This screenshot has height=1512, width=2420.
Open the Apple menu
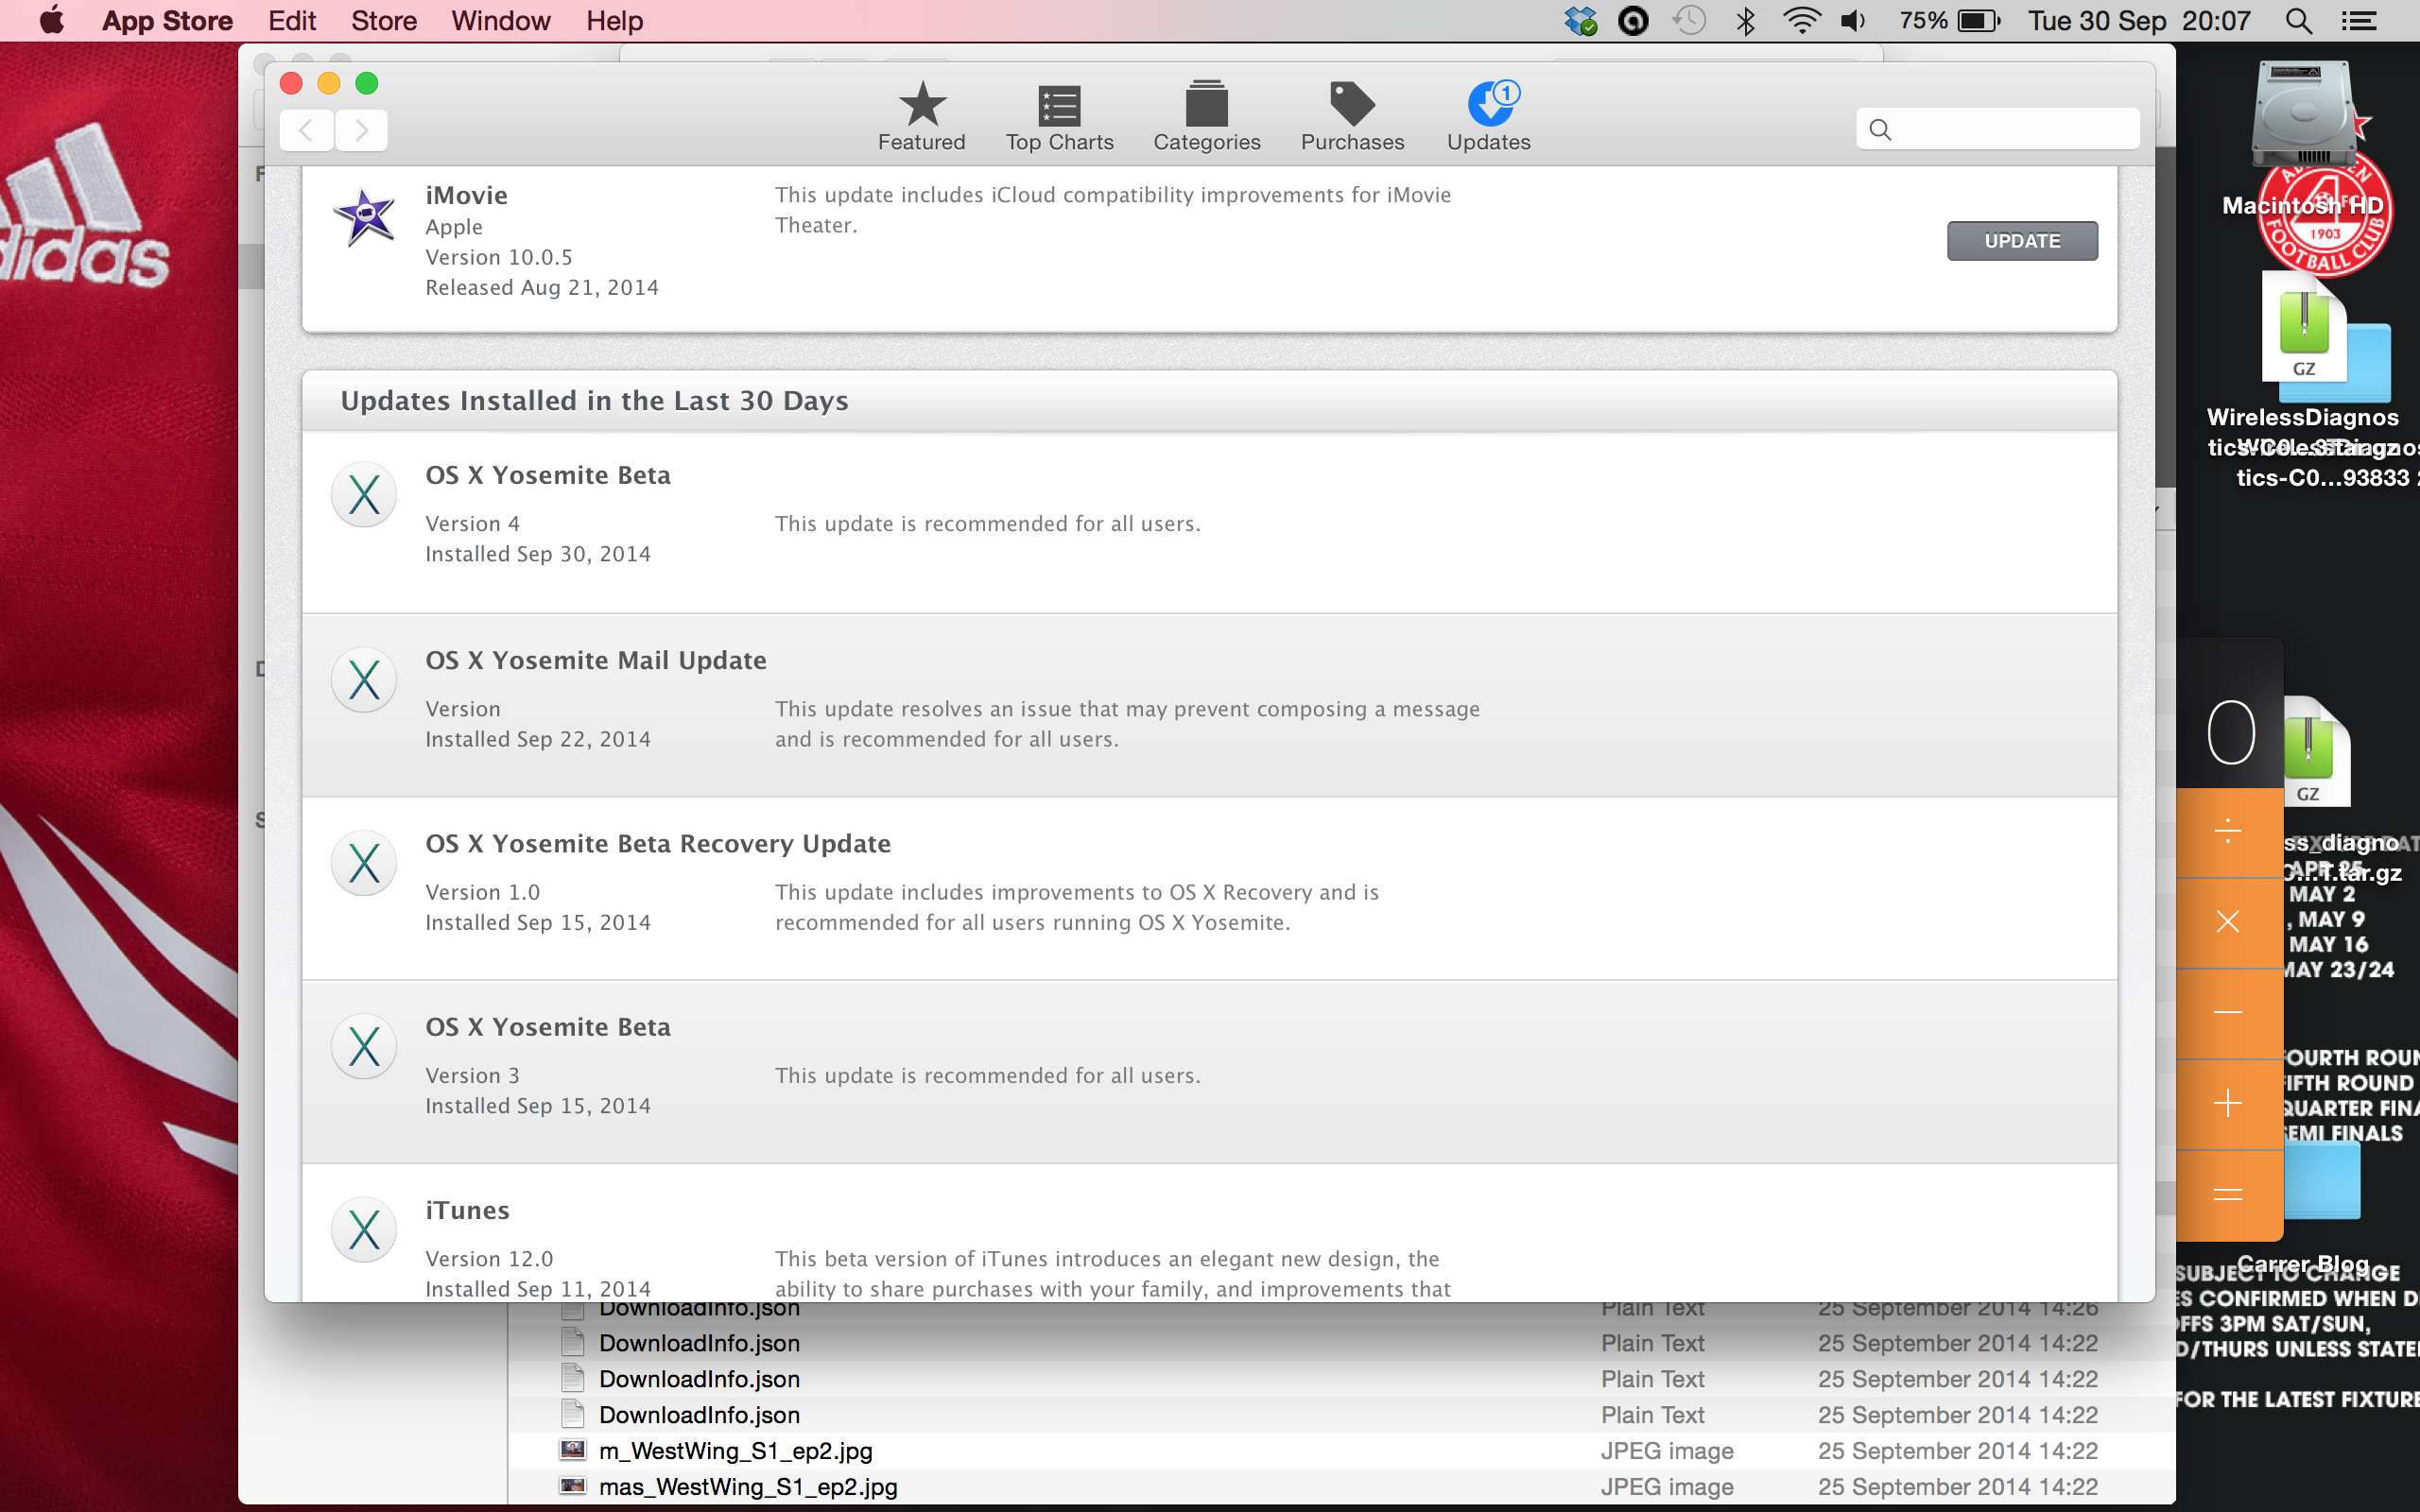pyautogui.click(x=52, y=20)
